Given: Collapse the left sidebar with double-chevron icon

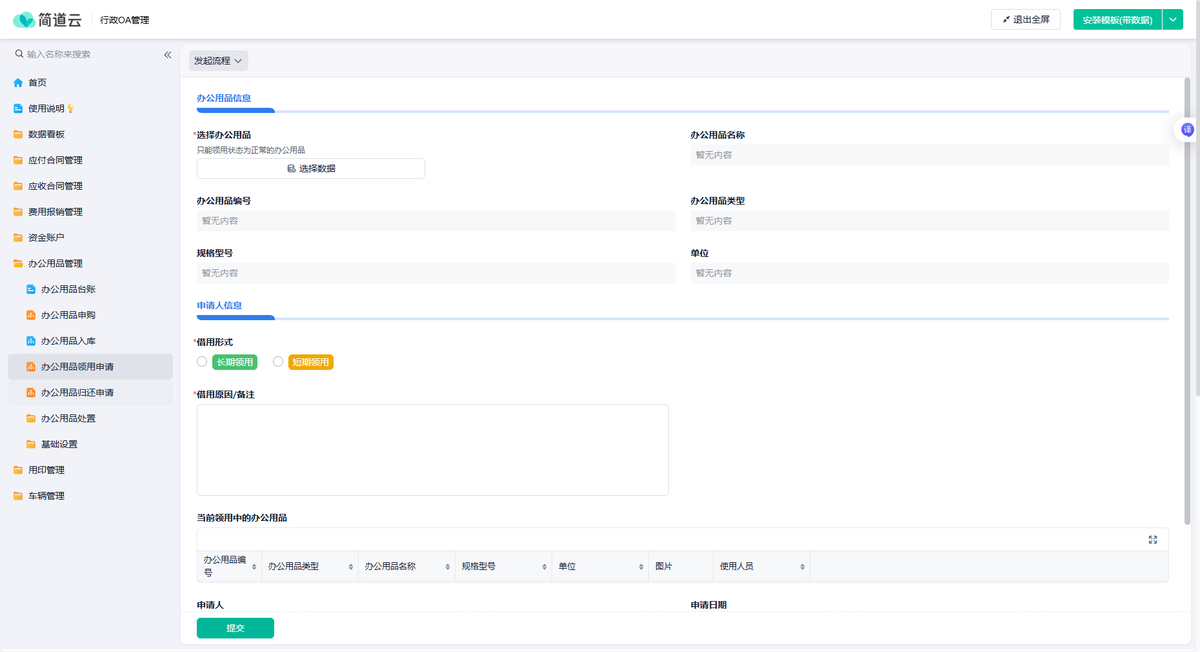Looking at the screenshot, I should 168,55.
